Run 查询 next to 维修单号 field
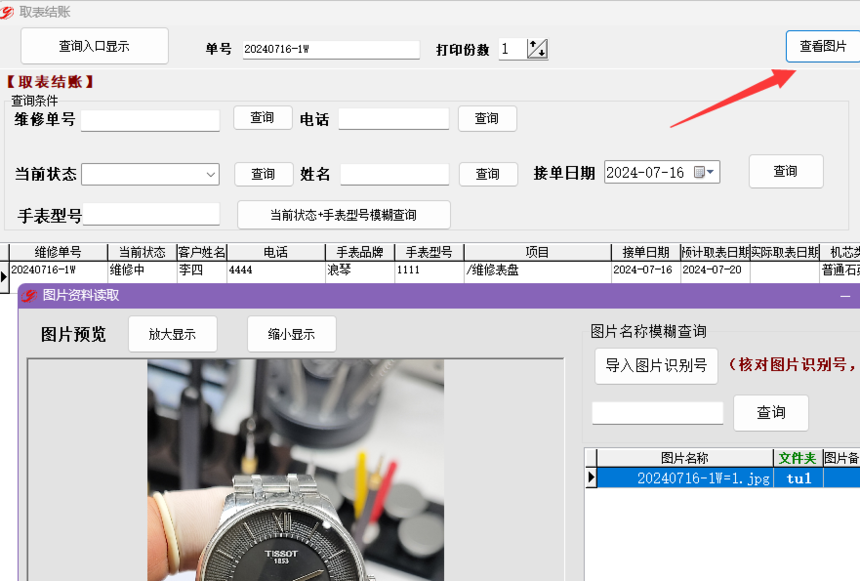The image size is (860, 581). (x=263, y=118)
